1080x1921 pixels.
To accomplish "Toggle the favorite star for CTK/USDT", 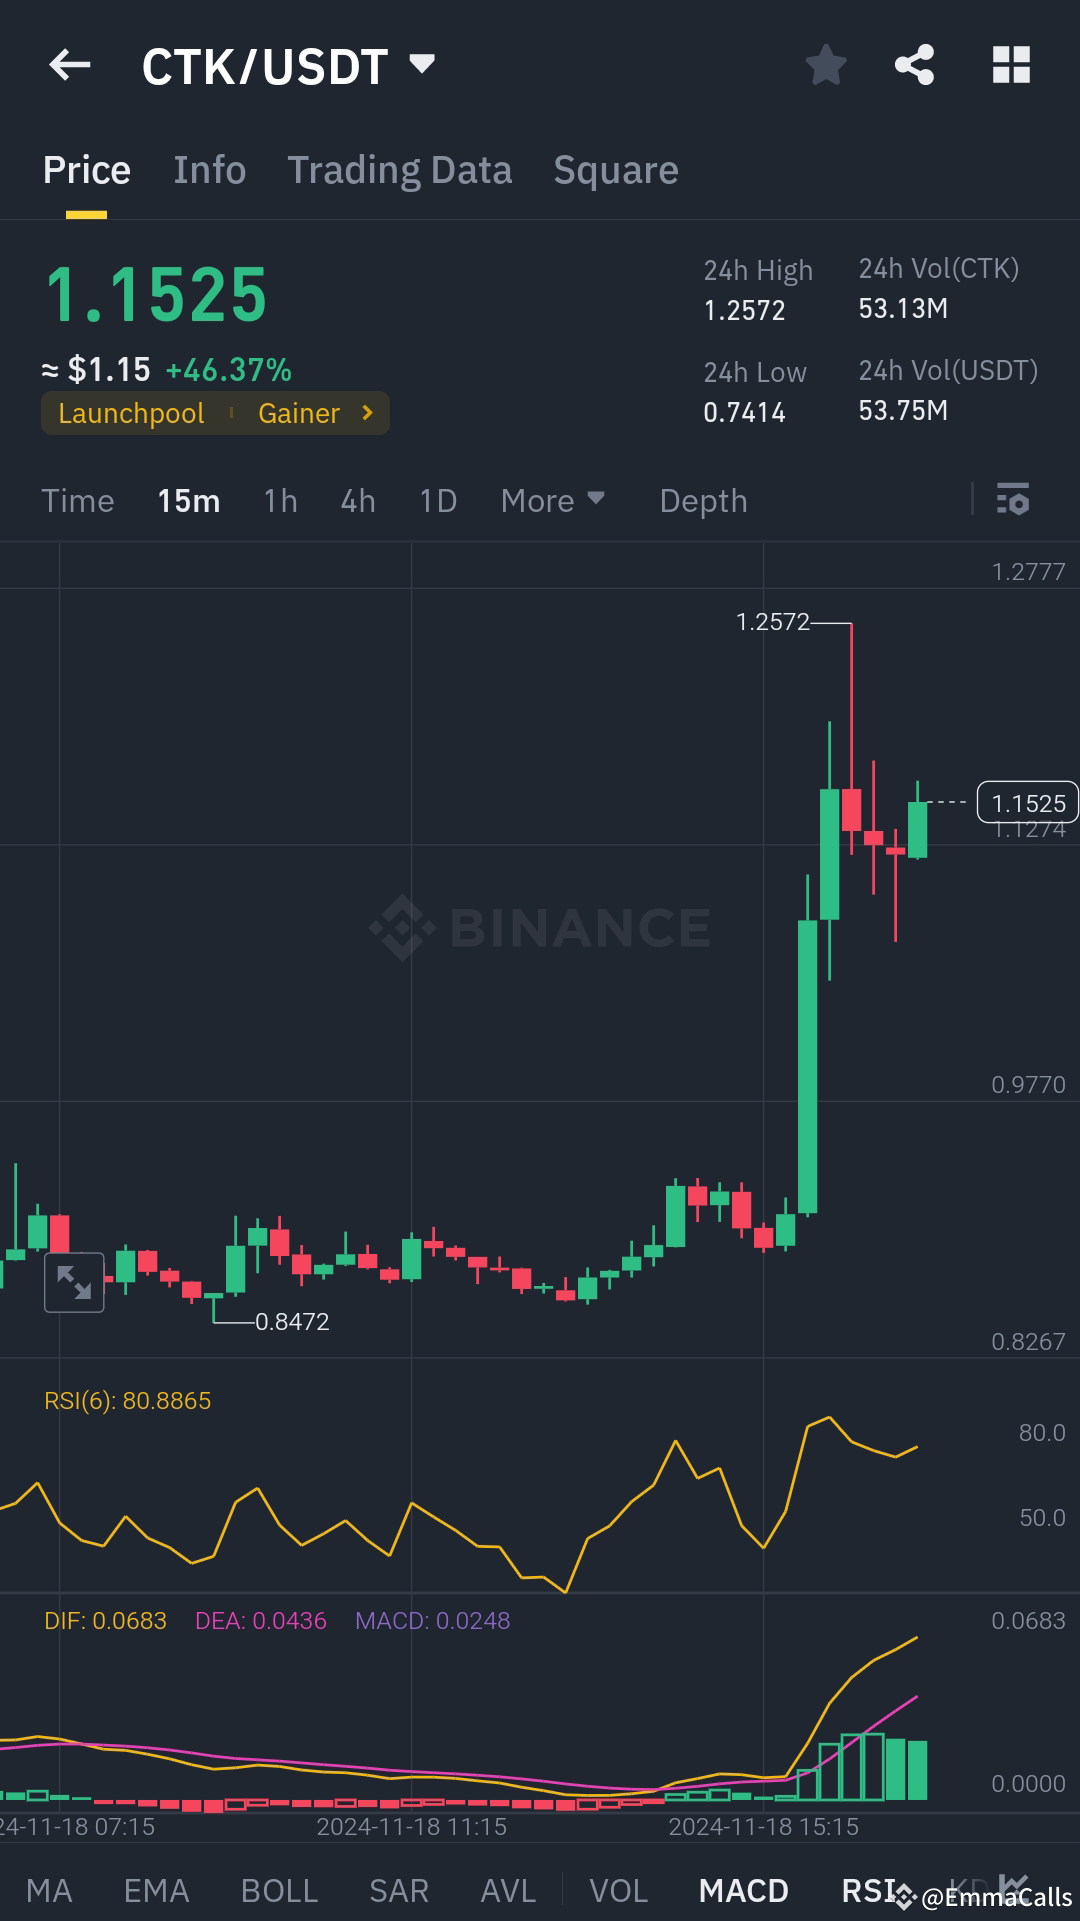I will click(826, 65).
